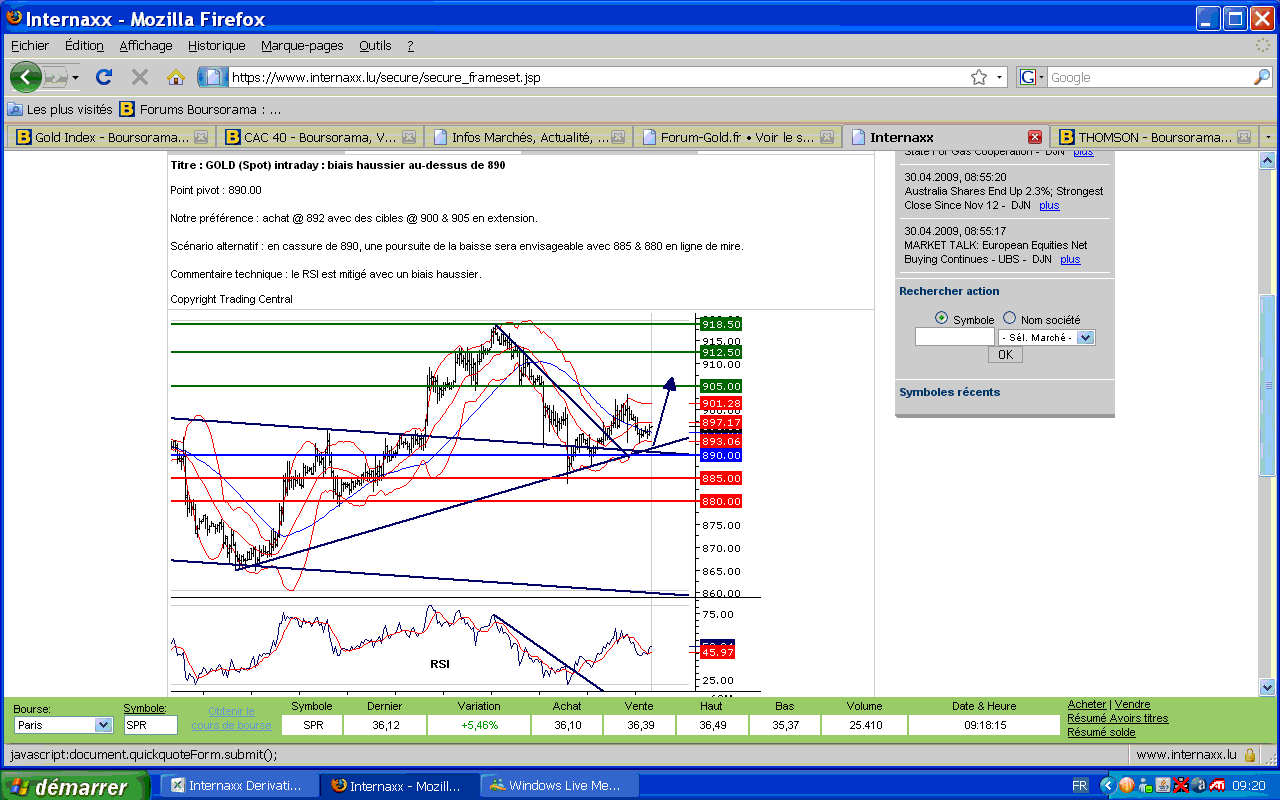Click the browser Back arrow button
Image resolution: width=1280 pixels, height=800 pixels.
point(25,77)
